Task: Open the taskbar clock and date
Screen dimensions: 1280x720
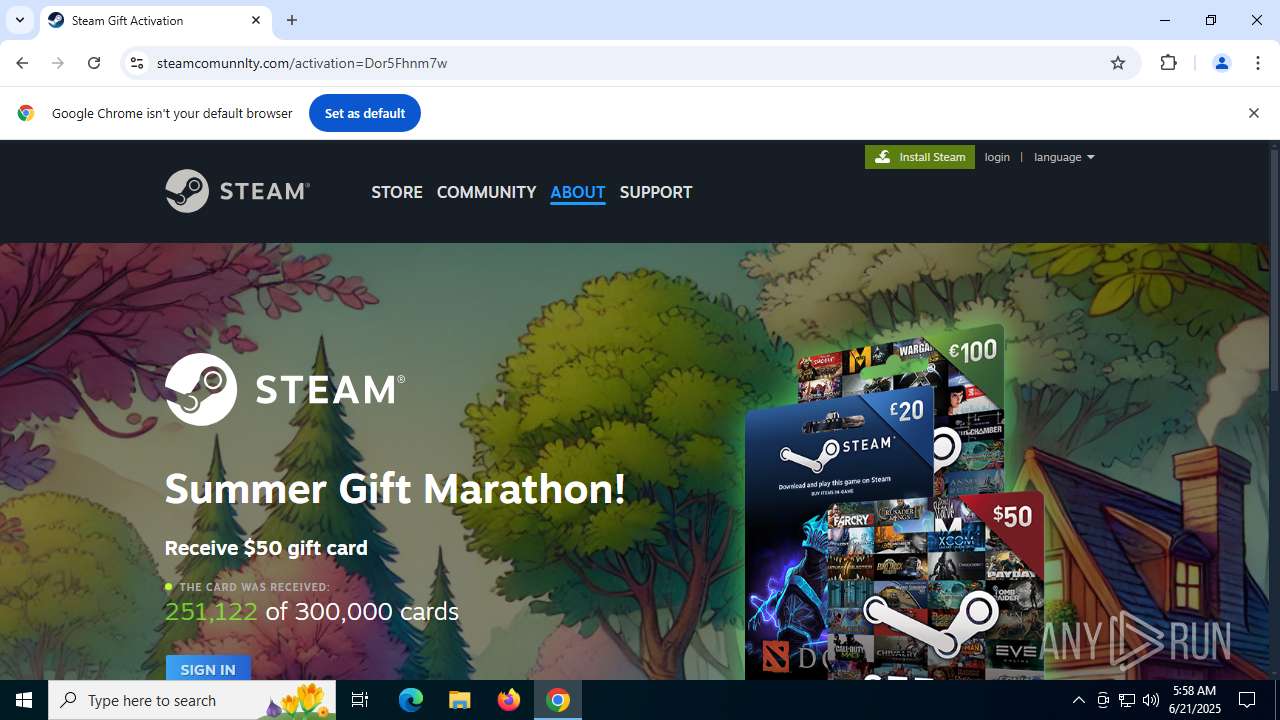Action: pos(1196,700)
